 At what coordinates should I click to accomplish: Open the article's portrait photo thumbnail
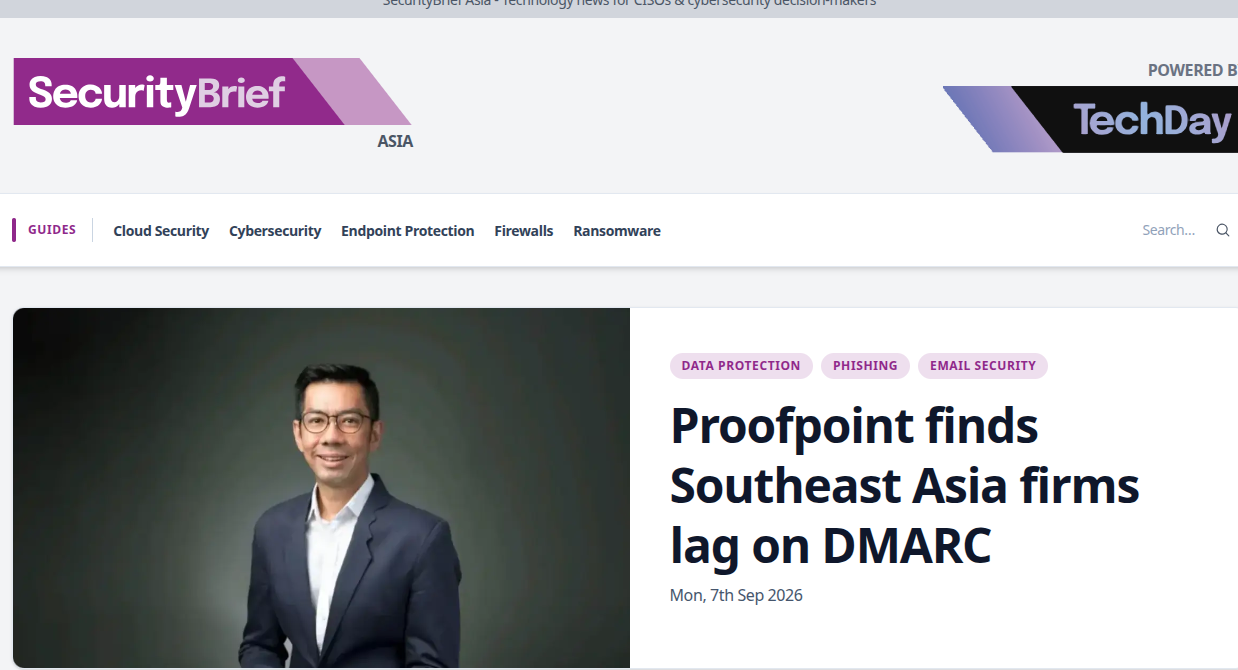coord(321,488)
